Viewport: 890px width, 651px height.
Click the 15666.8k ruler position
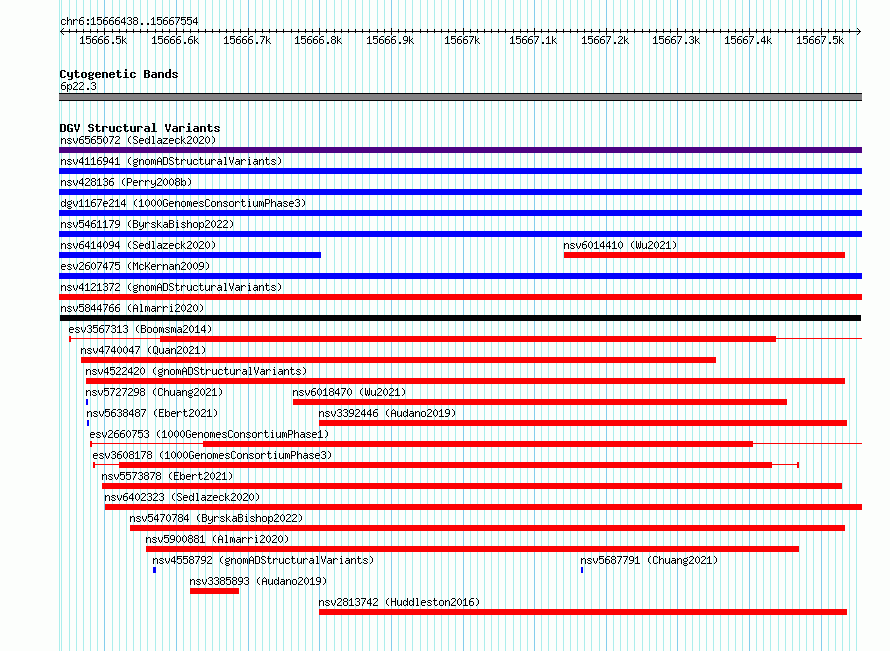(x=318, y=40)
